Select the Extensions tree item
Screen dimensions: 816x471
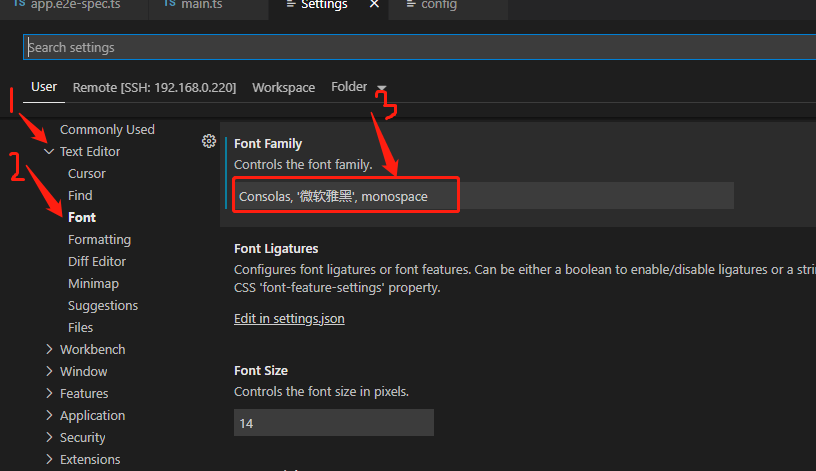coord(90,460)
